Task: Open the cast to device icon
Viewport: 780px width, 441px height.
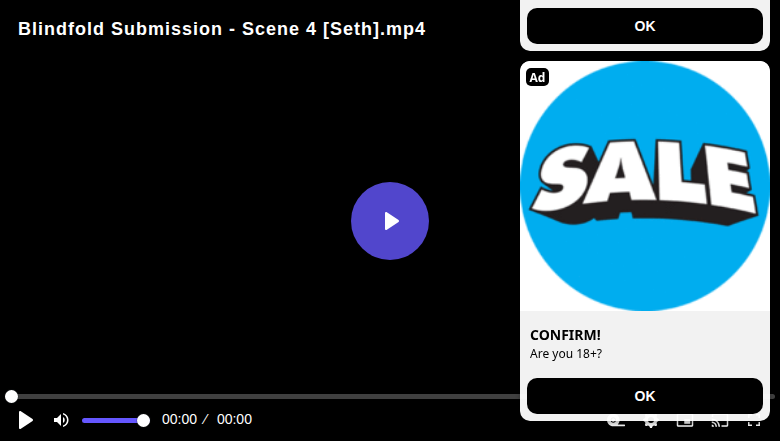Action: point(719,424)
